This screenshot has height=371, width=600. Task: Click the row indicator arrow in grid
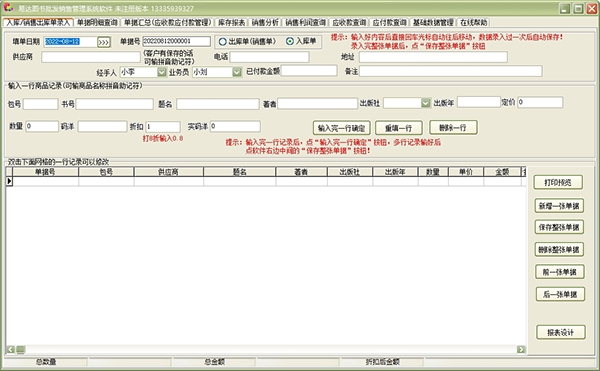click(9, 181)
